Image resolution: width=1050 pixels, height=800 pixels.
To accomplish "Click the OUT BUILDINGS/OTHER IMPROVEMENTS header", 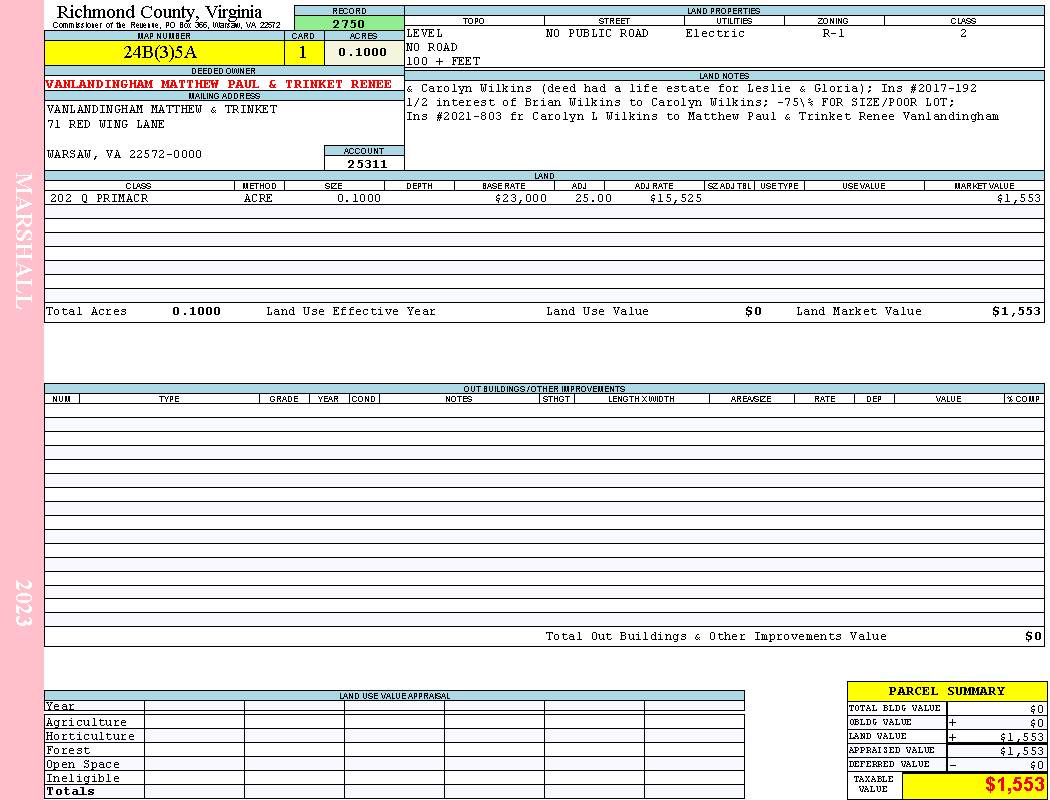I will [x=544, y=388].
